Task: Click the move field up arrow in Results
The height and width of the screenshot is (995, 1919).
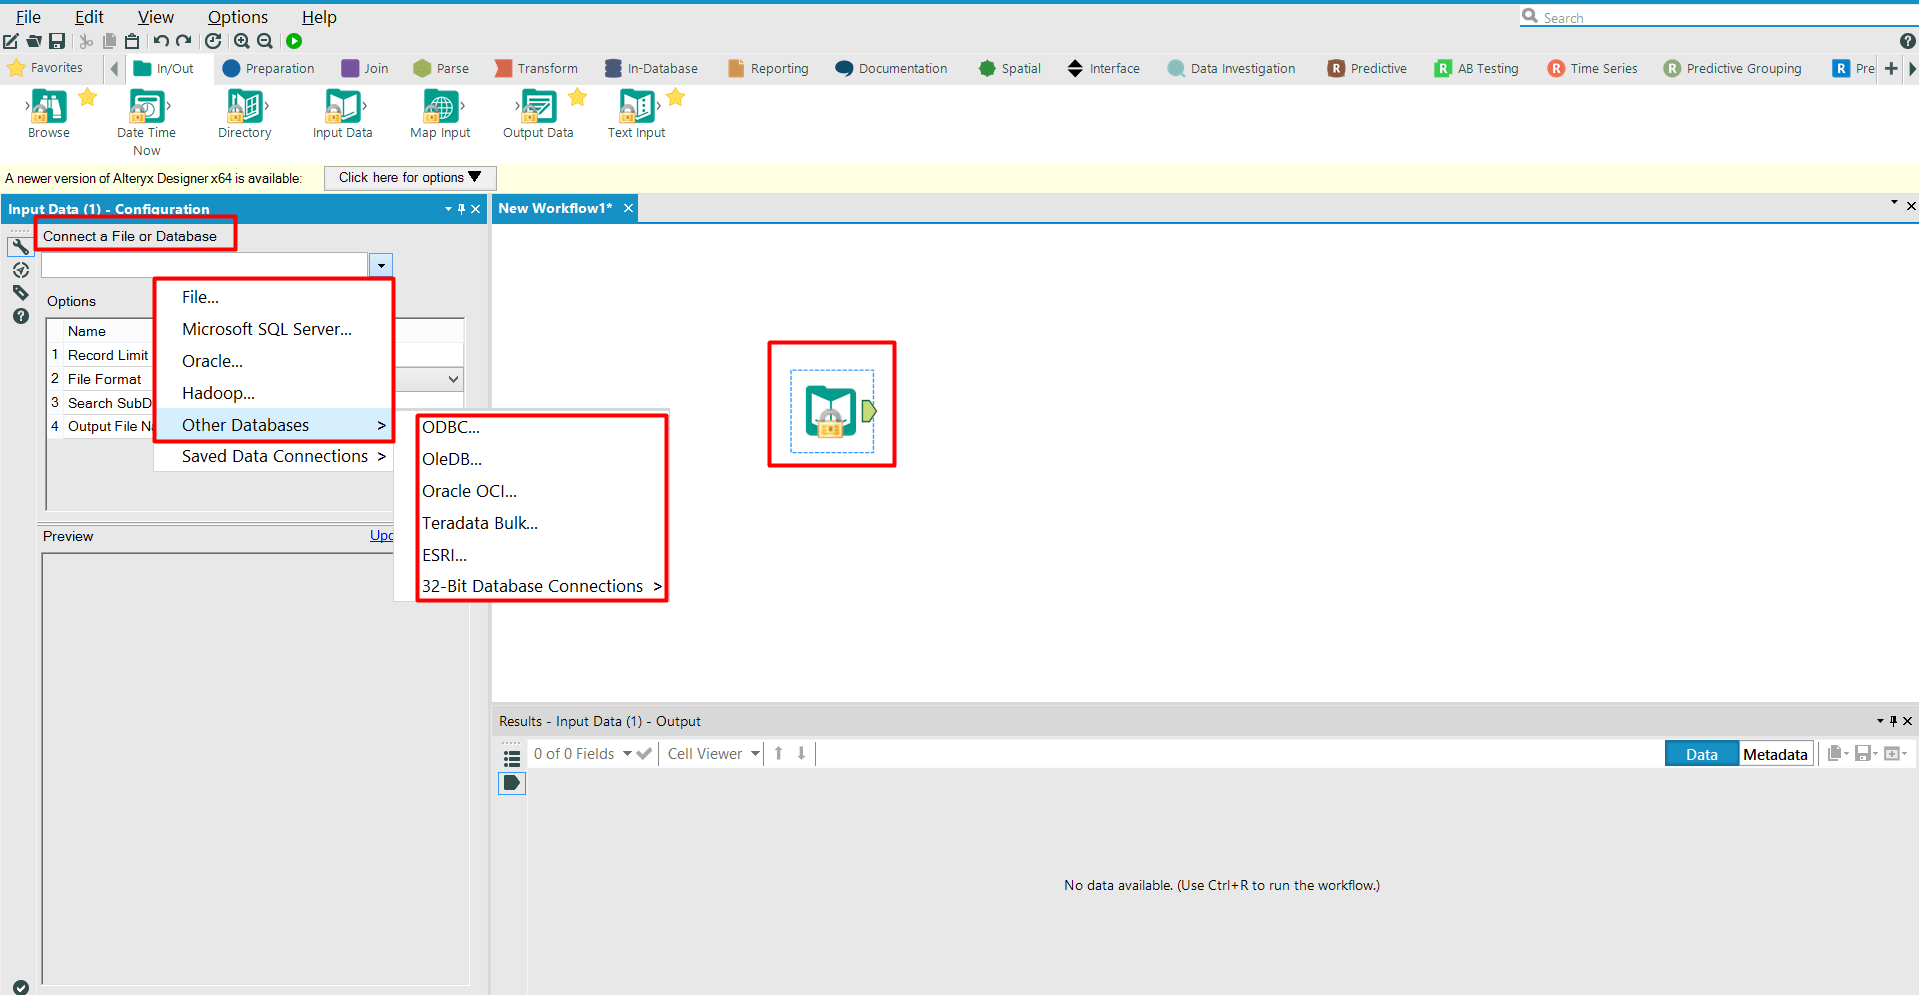Action: [778, 754]
